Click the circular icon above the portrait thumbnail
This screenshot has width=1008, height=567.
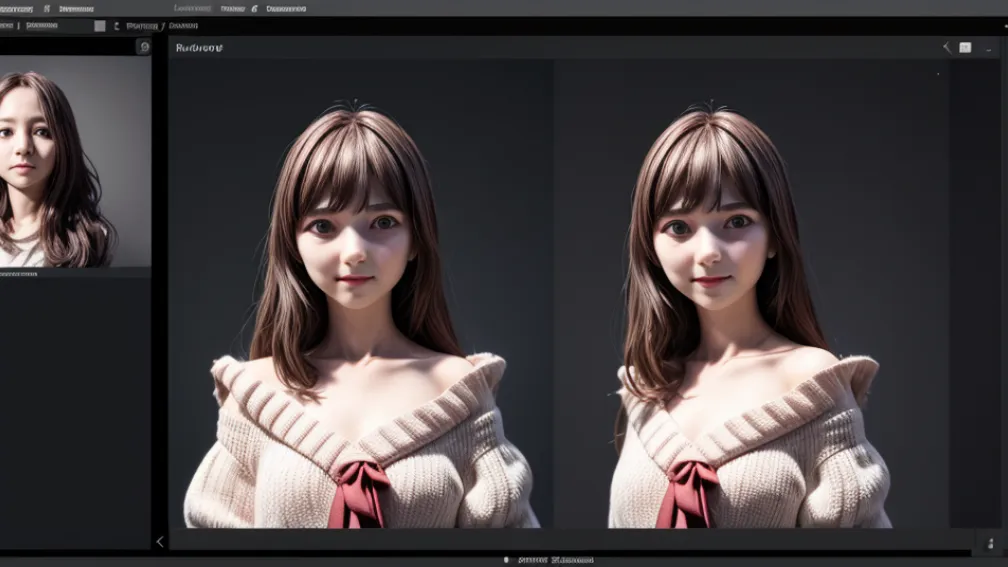pos(144,47)
